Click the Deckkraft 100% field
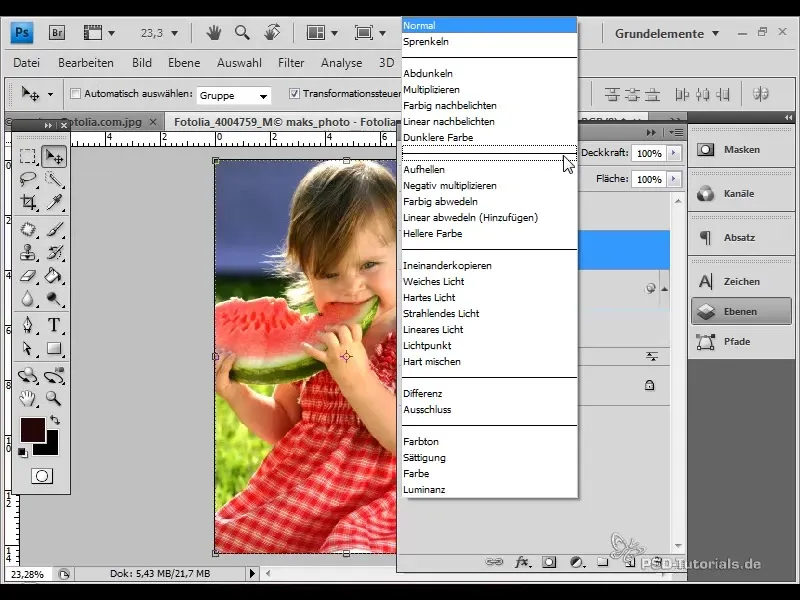Screen dimensions: 800x600 pos(649,153)
